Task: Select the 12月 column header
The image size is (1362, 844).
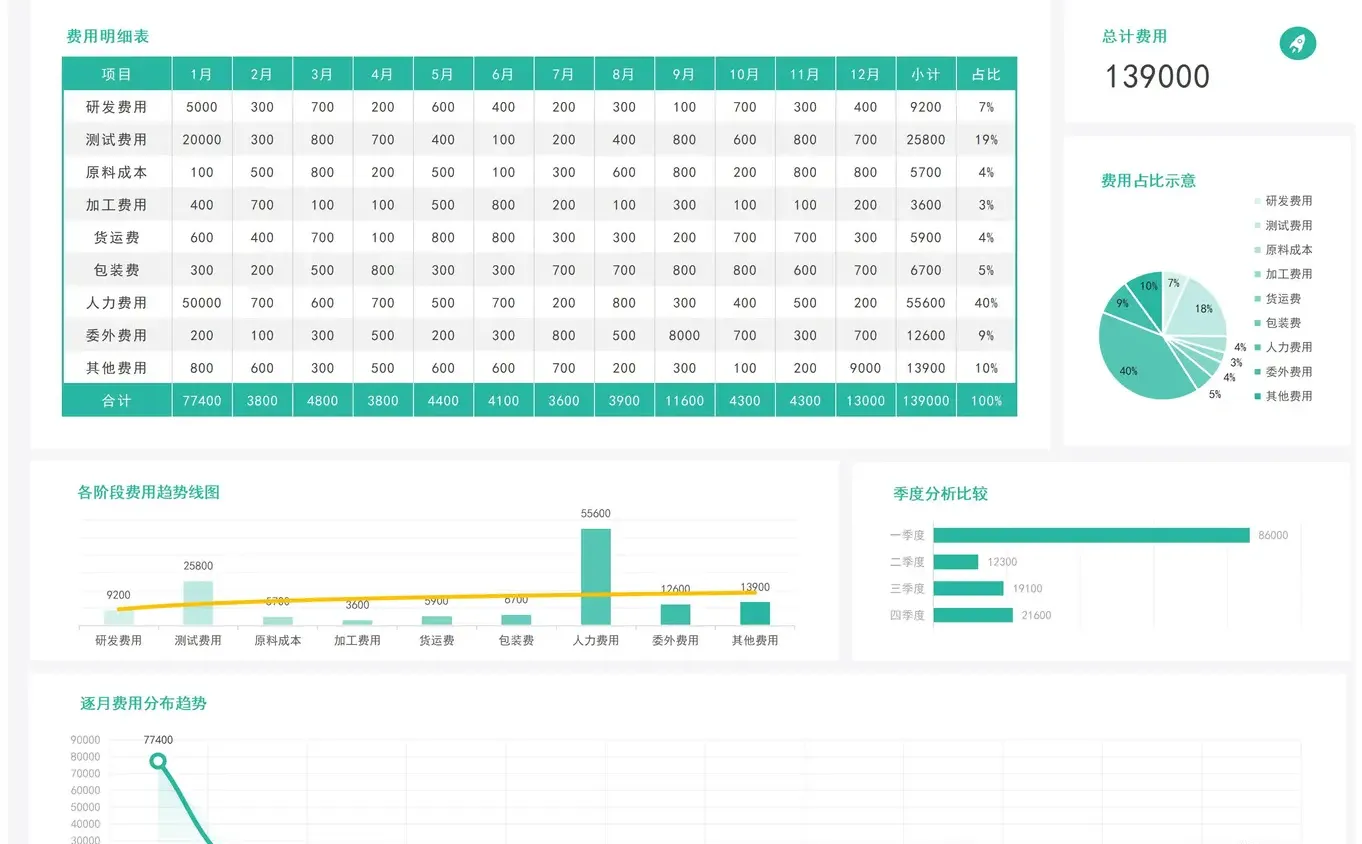Action: (865, 74)
